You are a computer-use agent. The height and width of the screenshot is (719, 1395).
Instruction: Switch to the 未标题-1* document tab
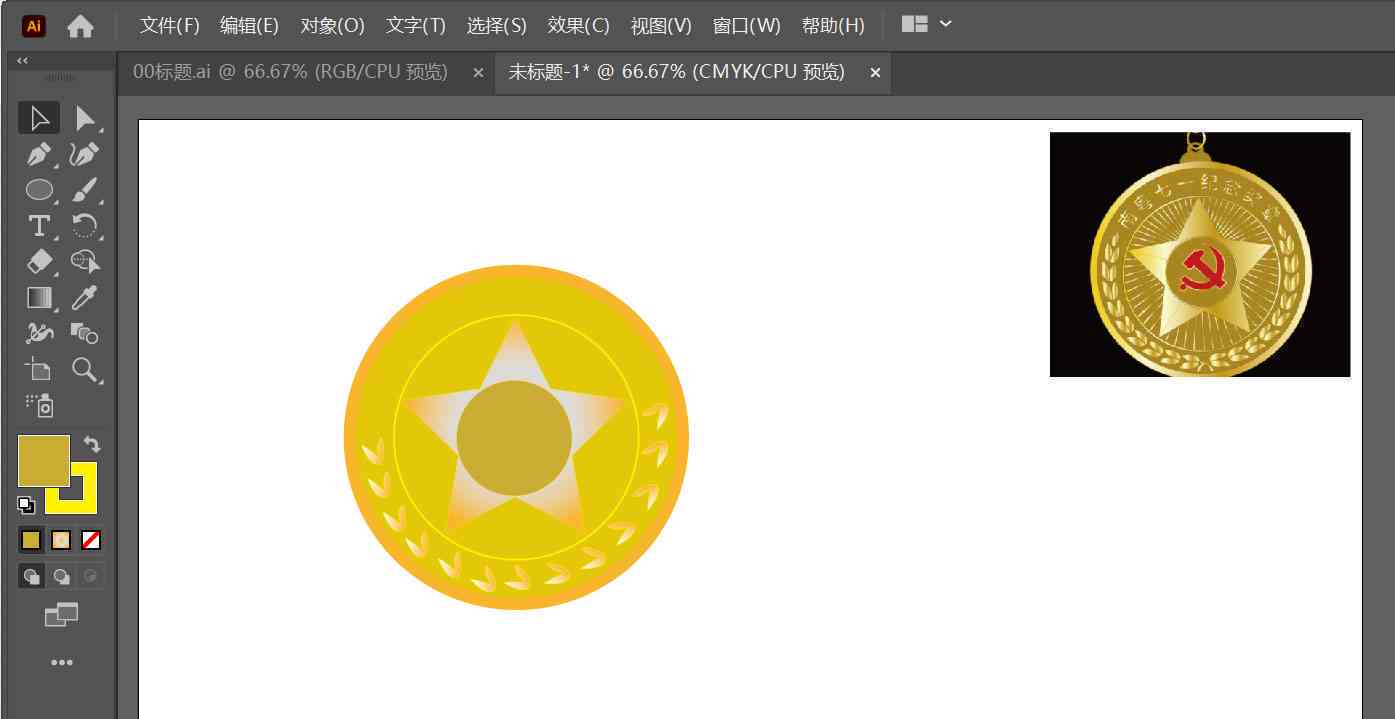(x=676, y=72)
